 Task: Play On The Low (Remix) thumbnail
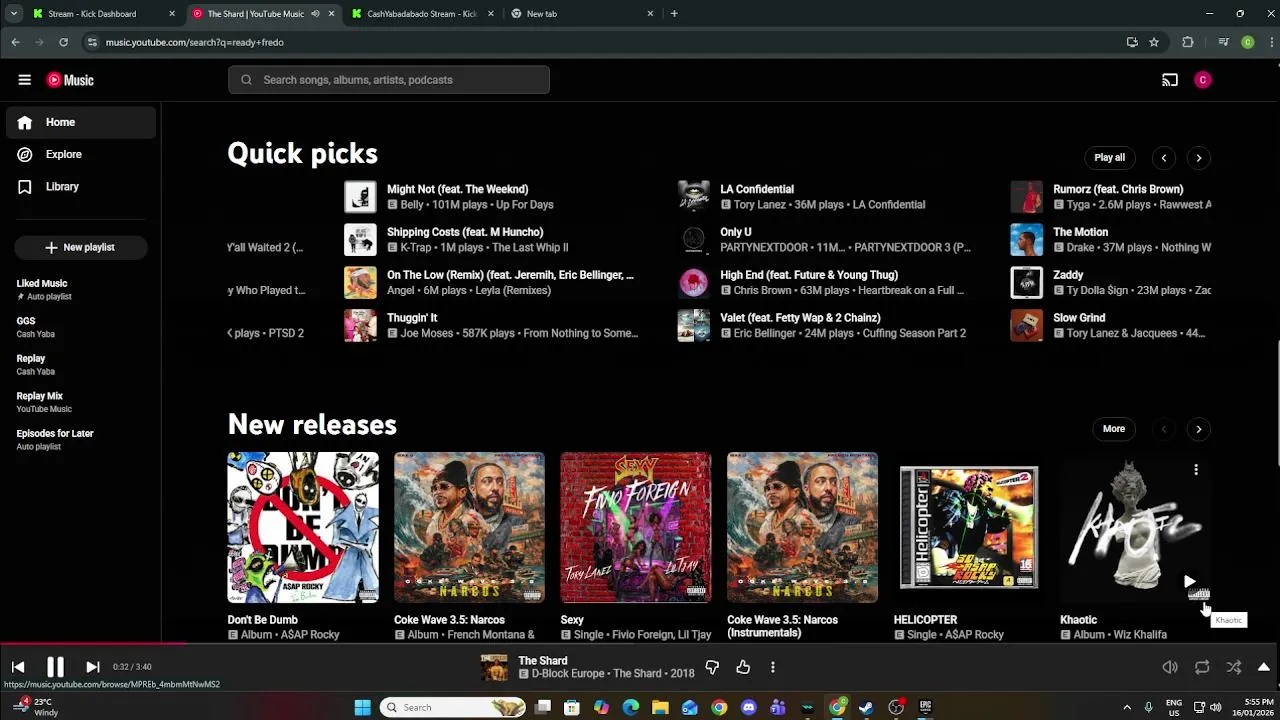coord(360,283)
